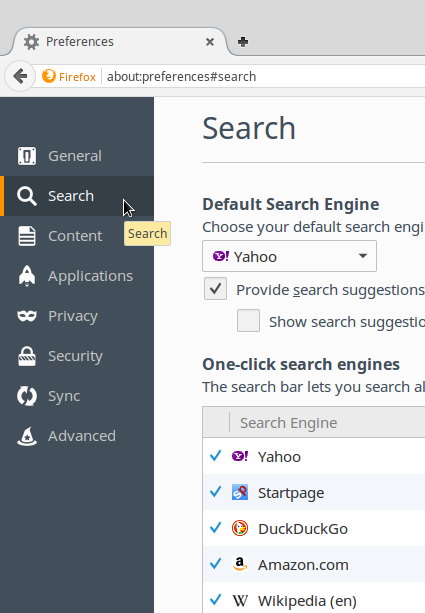Select the Content page icon in sidebar
This screenshot has width=425, height=613.
(27, 236)
